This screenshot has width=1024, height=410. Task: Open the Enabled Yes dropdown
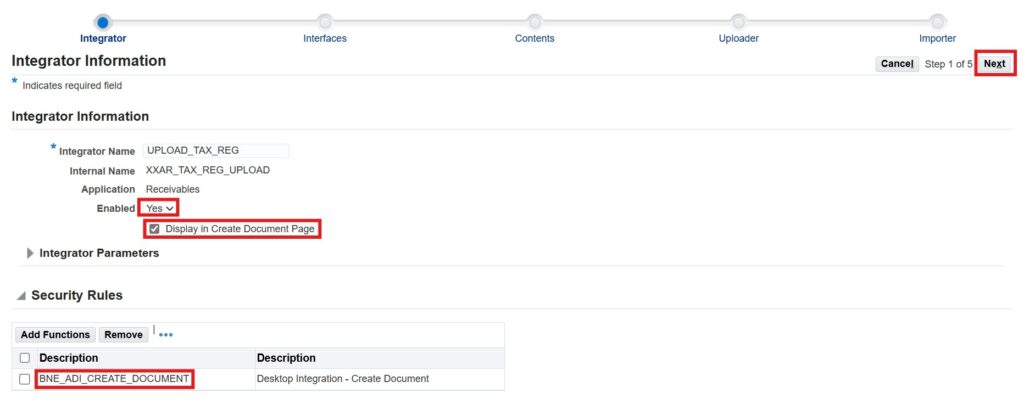click(160, 208)
